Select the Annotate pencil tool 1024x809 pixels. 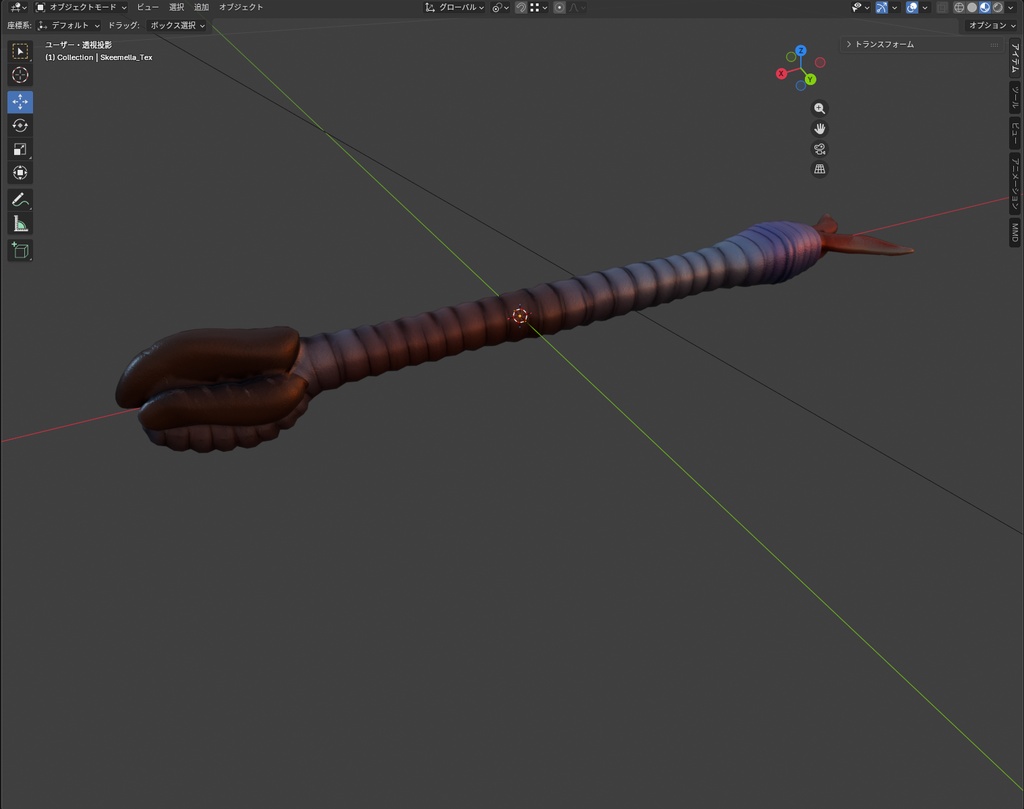click(20, 200)
